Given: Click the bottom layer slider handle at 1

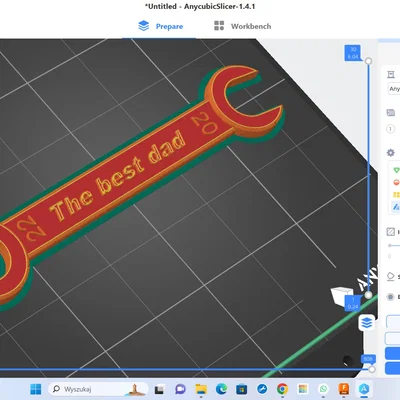Looking at the screenshot, I should [x=368, y=295].
